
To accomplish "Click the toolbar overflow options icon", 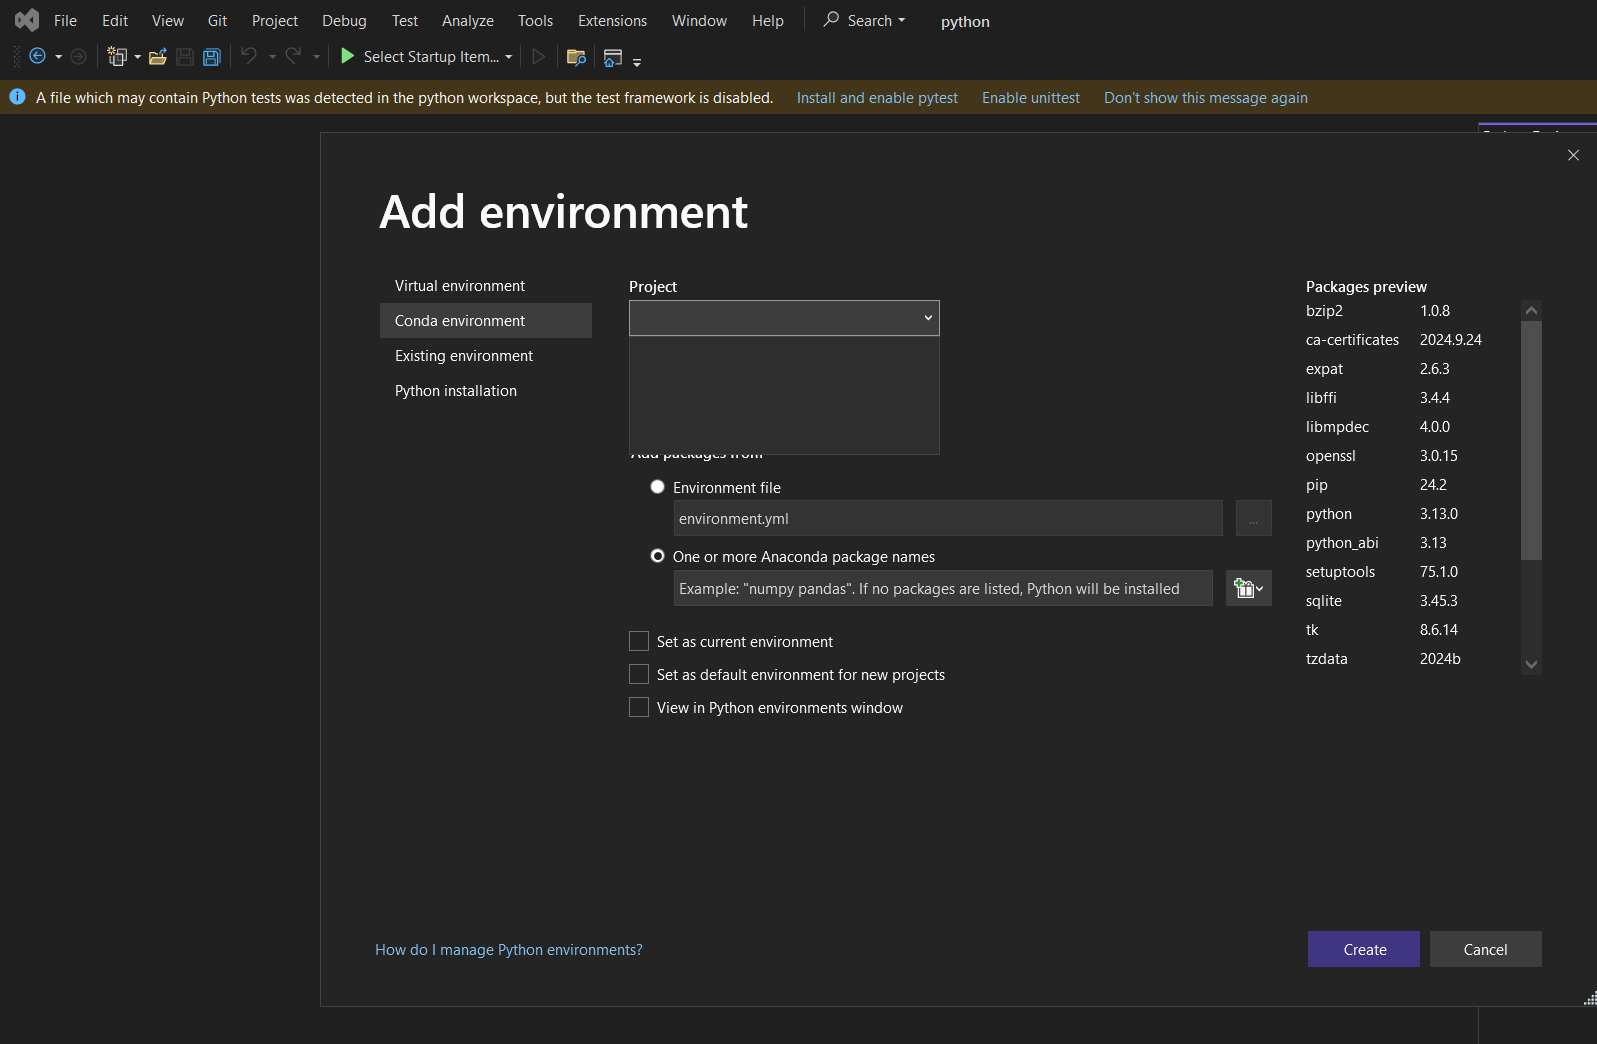I will (637, 62).
